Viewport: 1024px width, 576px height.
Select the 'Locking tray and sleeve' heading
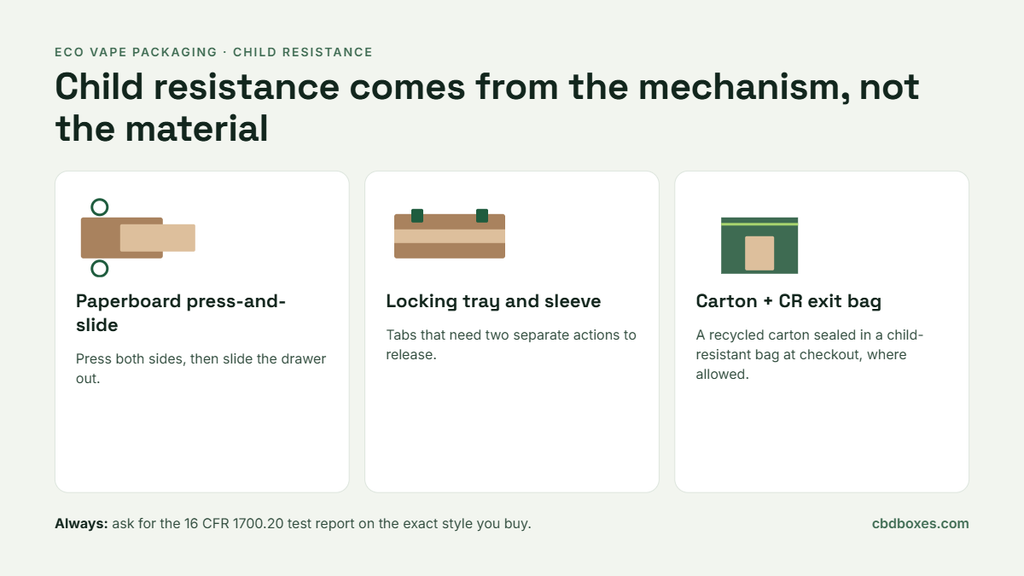coord(493,301)
